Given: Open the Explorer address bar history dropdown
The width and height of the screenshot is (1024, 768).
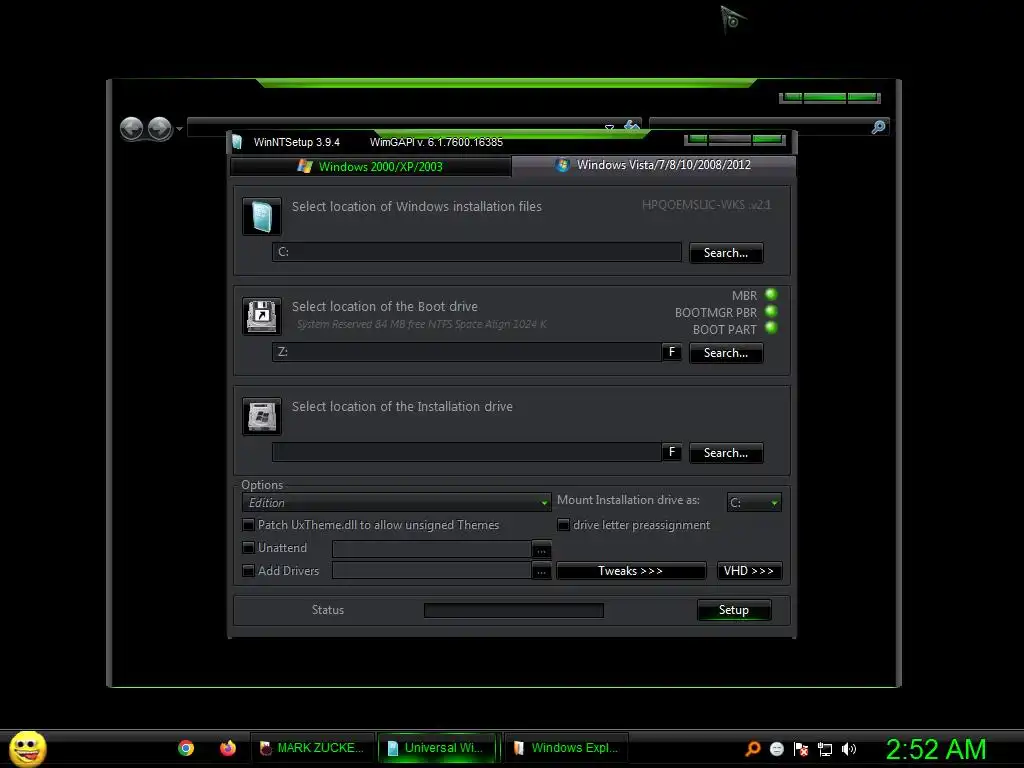Looking at the screenshot, I should click(x=609, y=127).
